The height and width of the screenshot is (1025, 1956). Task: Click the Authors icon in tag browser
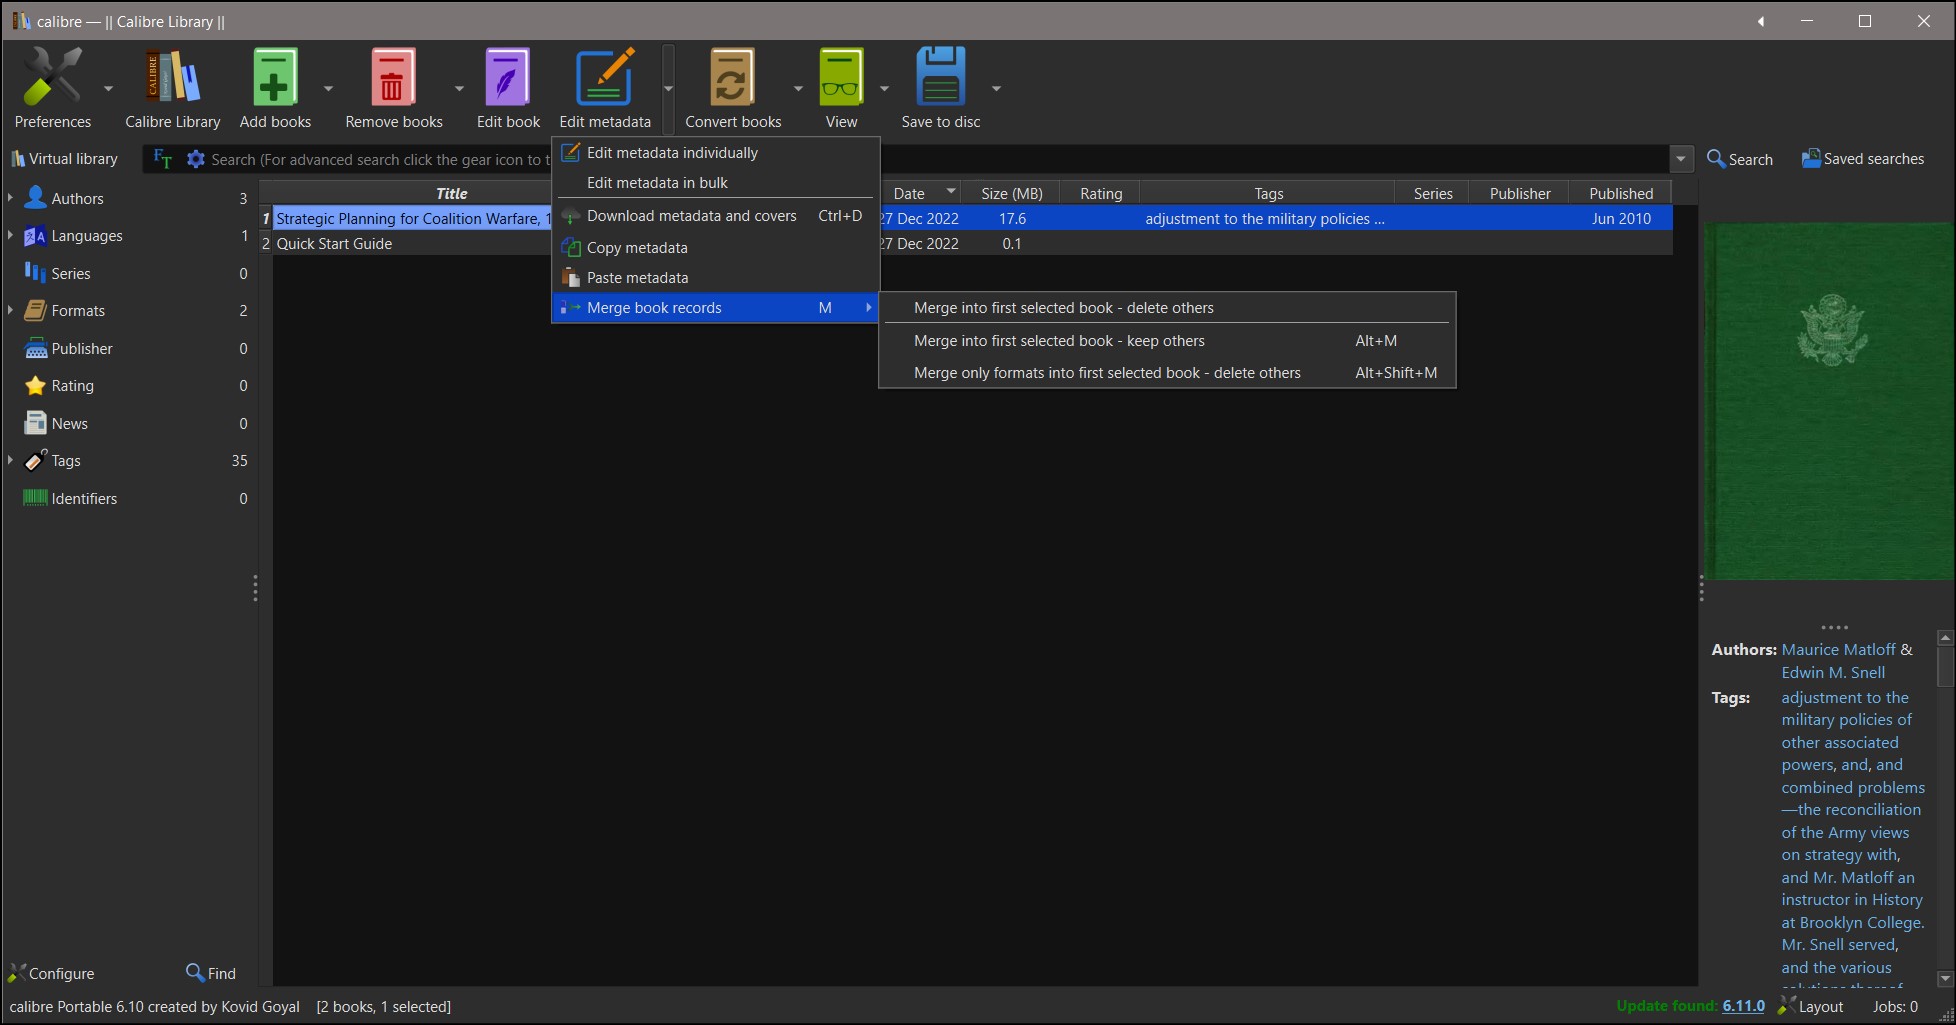click(x=35, y=198)
